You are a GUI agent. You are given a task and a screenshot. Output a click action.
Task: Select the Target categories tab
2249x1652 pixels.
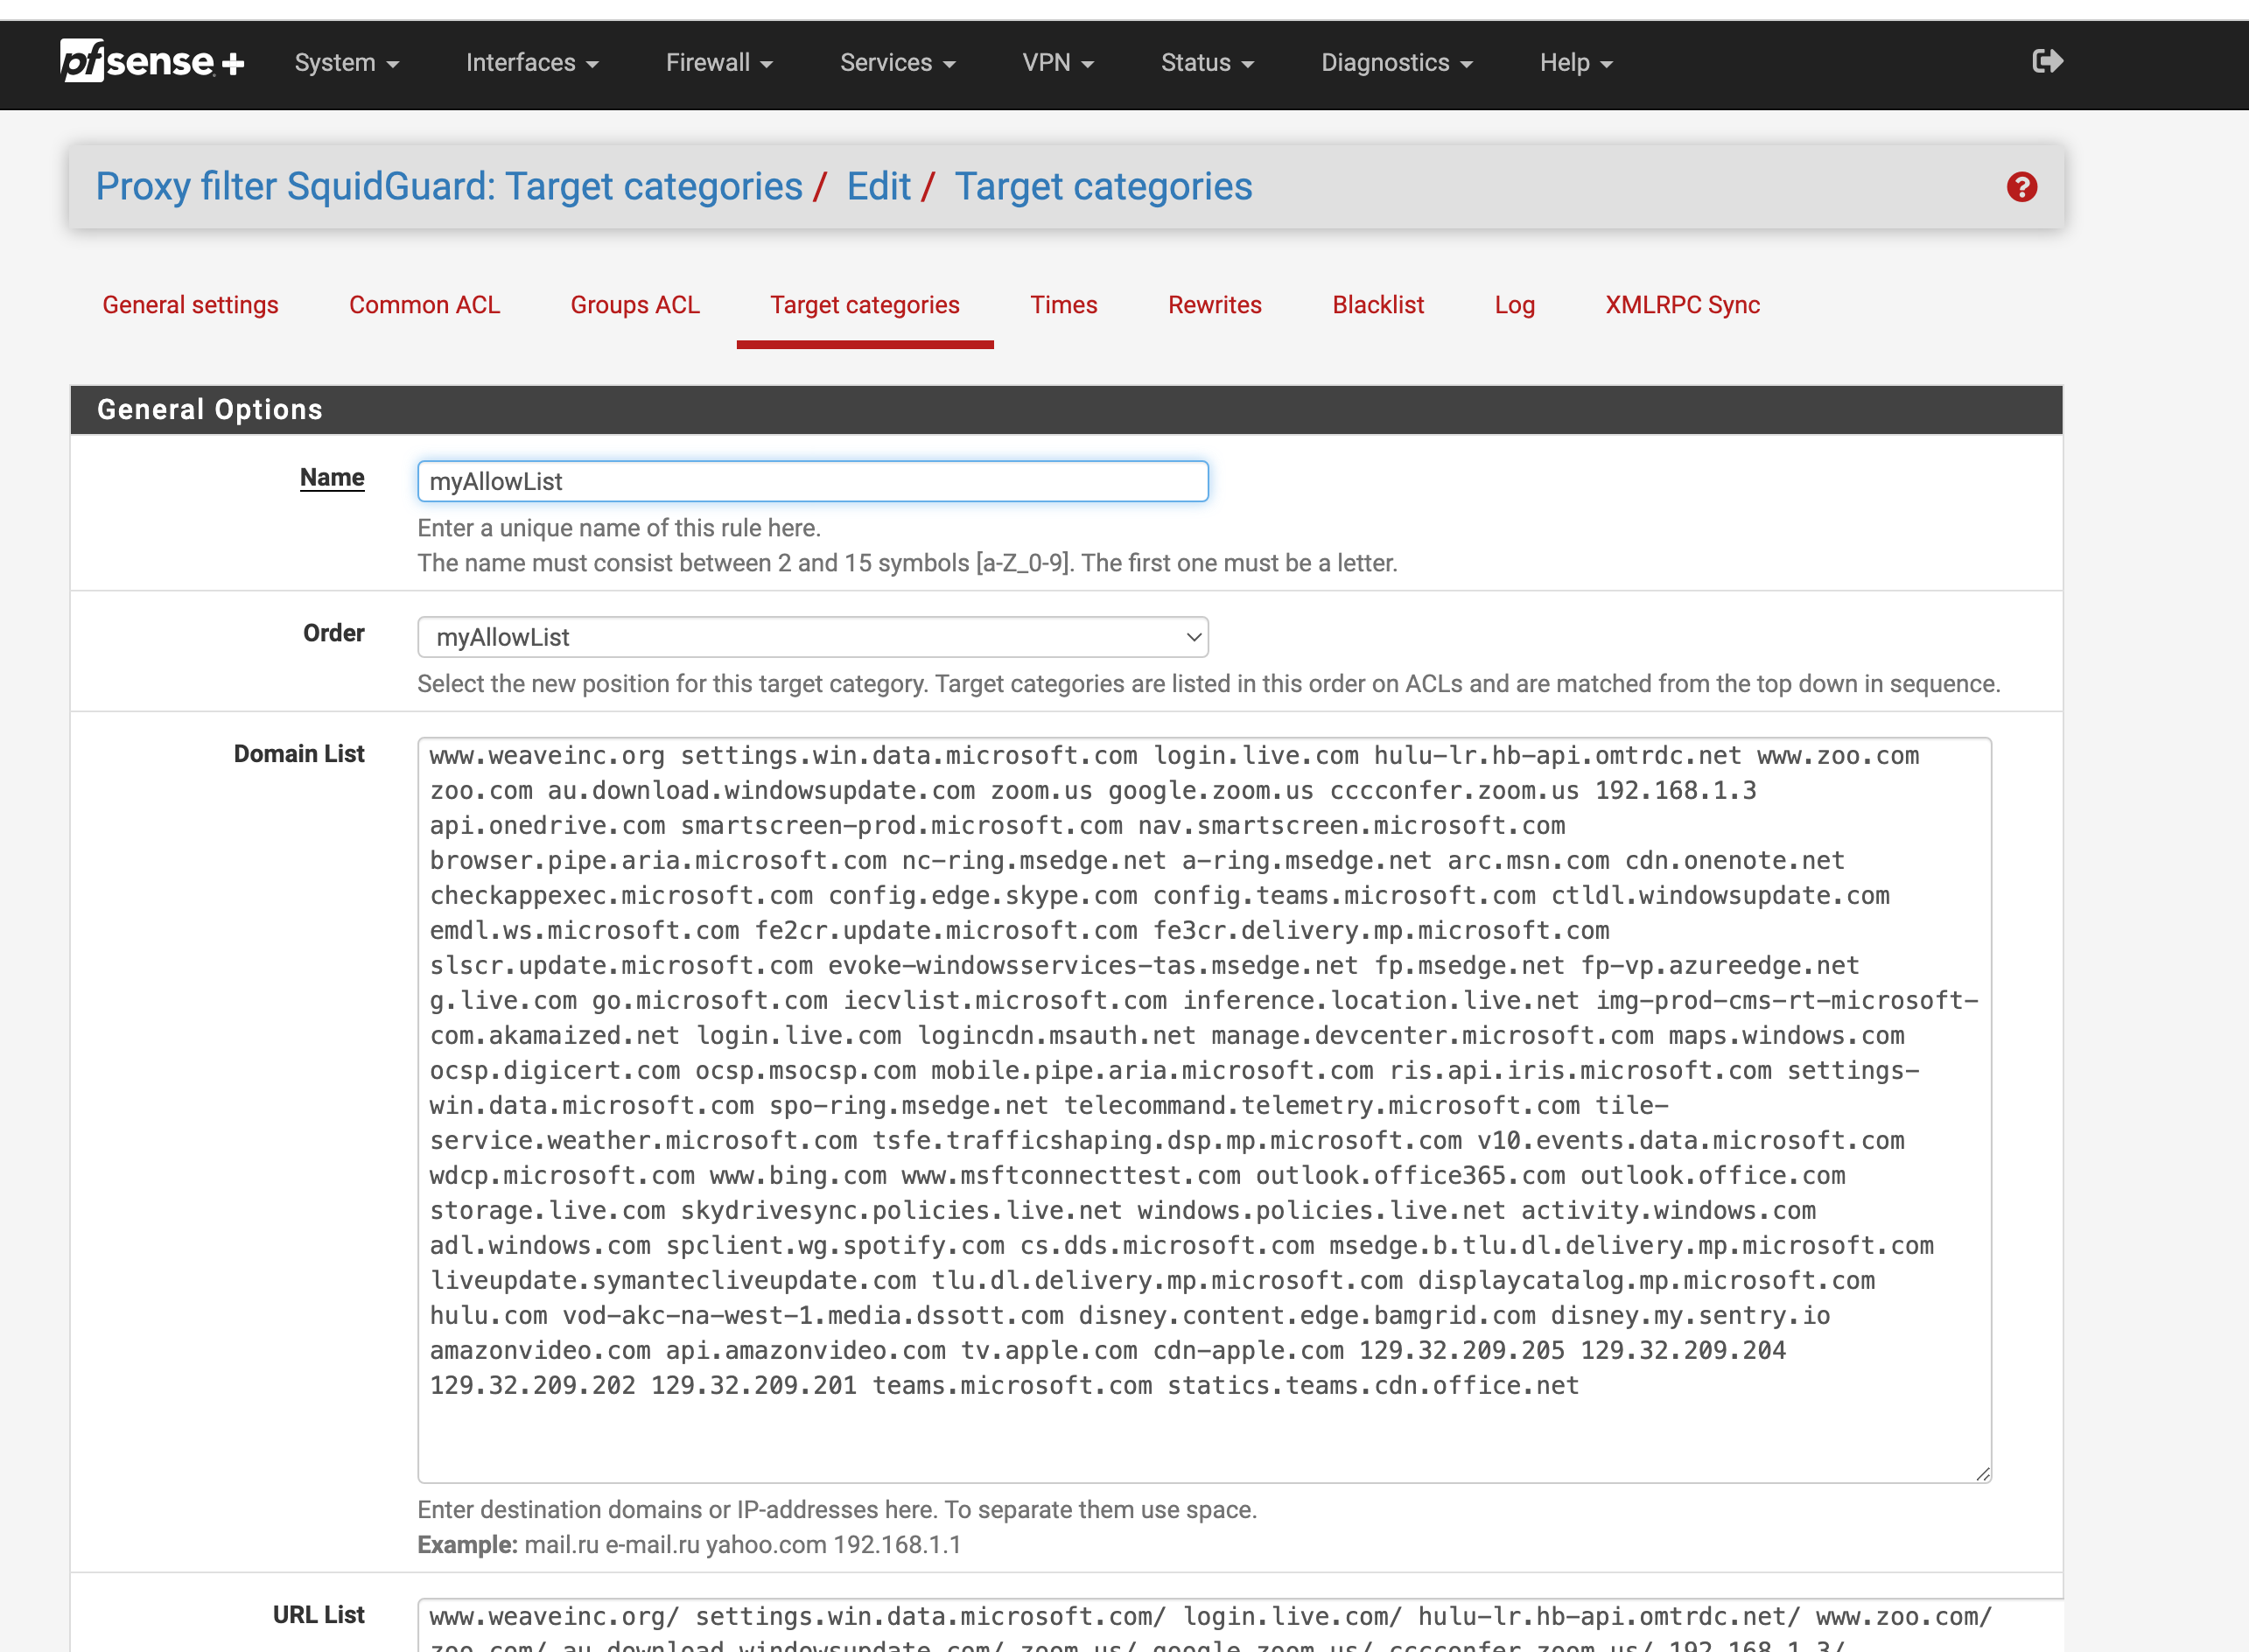point(865,305)
